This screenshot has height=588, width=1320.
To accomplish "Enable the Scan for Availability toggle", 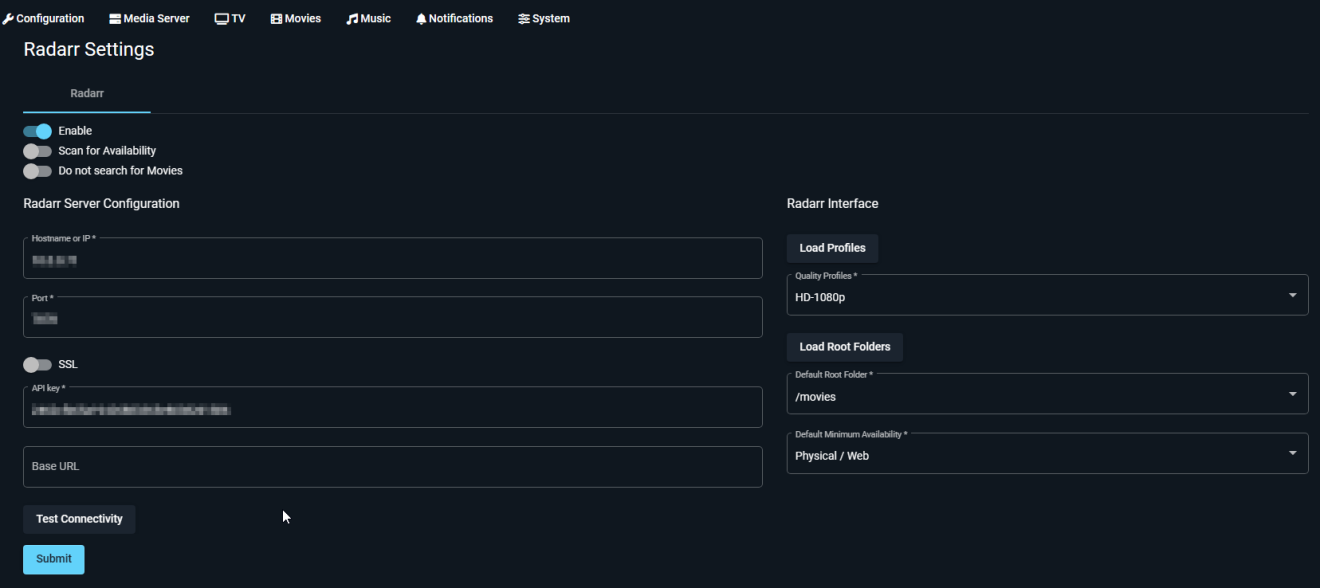I will [36, 150].
